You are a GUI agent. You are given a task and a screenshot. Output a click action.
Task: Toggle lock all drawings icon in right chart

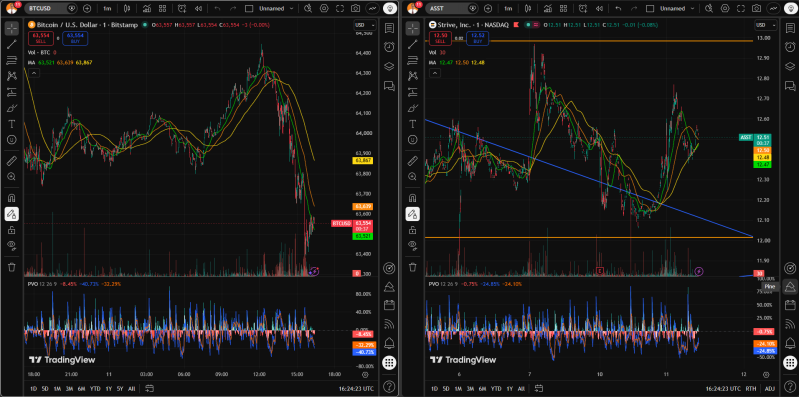(x=413, y=230)
